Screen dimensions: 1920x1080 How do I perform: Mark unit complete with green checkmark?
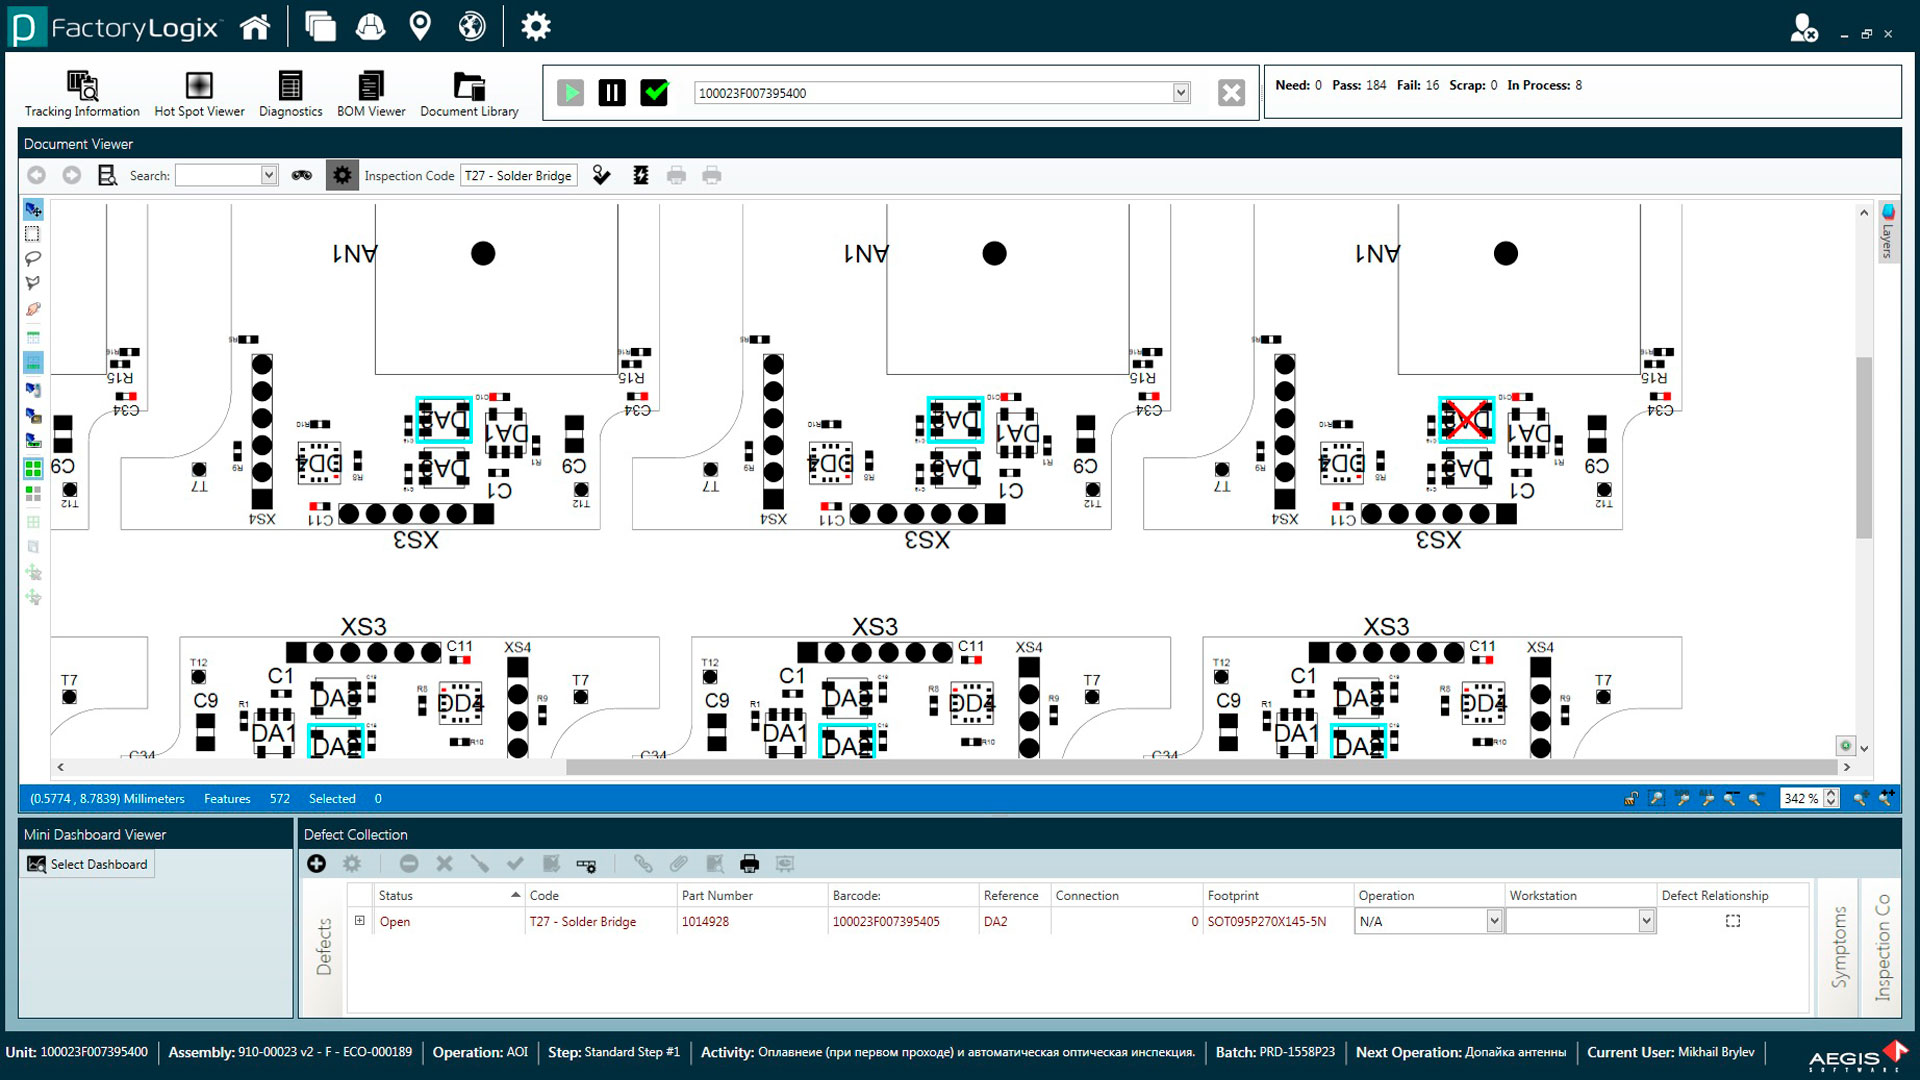(x=655, y=93)
